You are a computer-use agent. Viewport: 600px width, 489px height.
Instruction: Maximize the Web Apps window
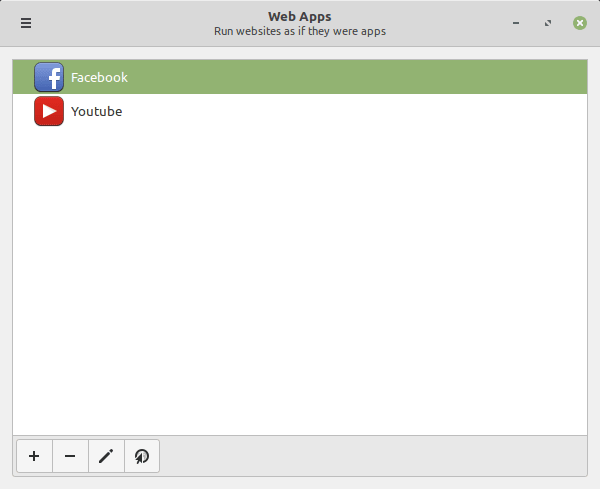click(548, 23)
